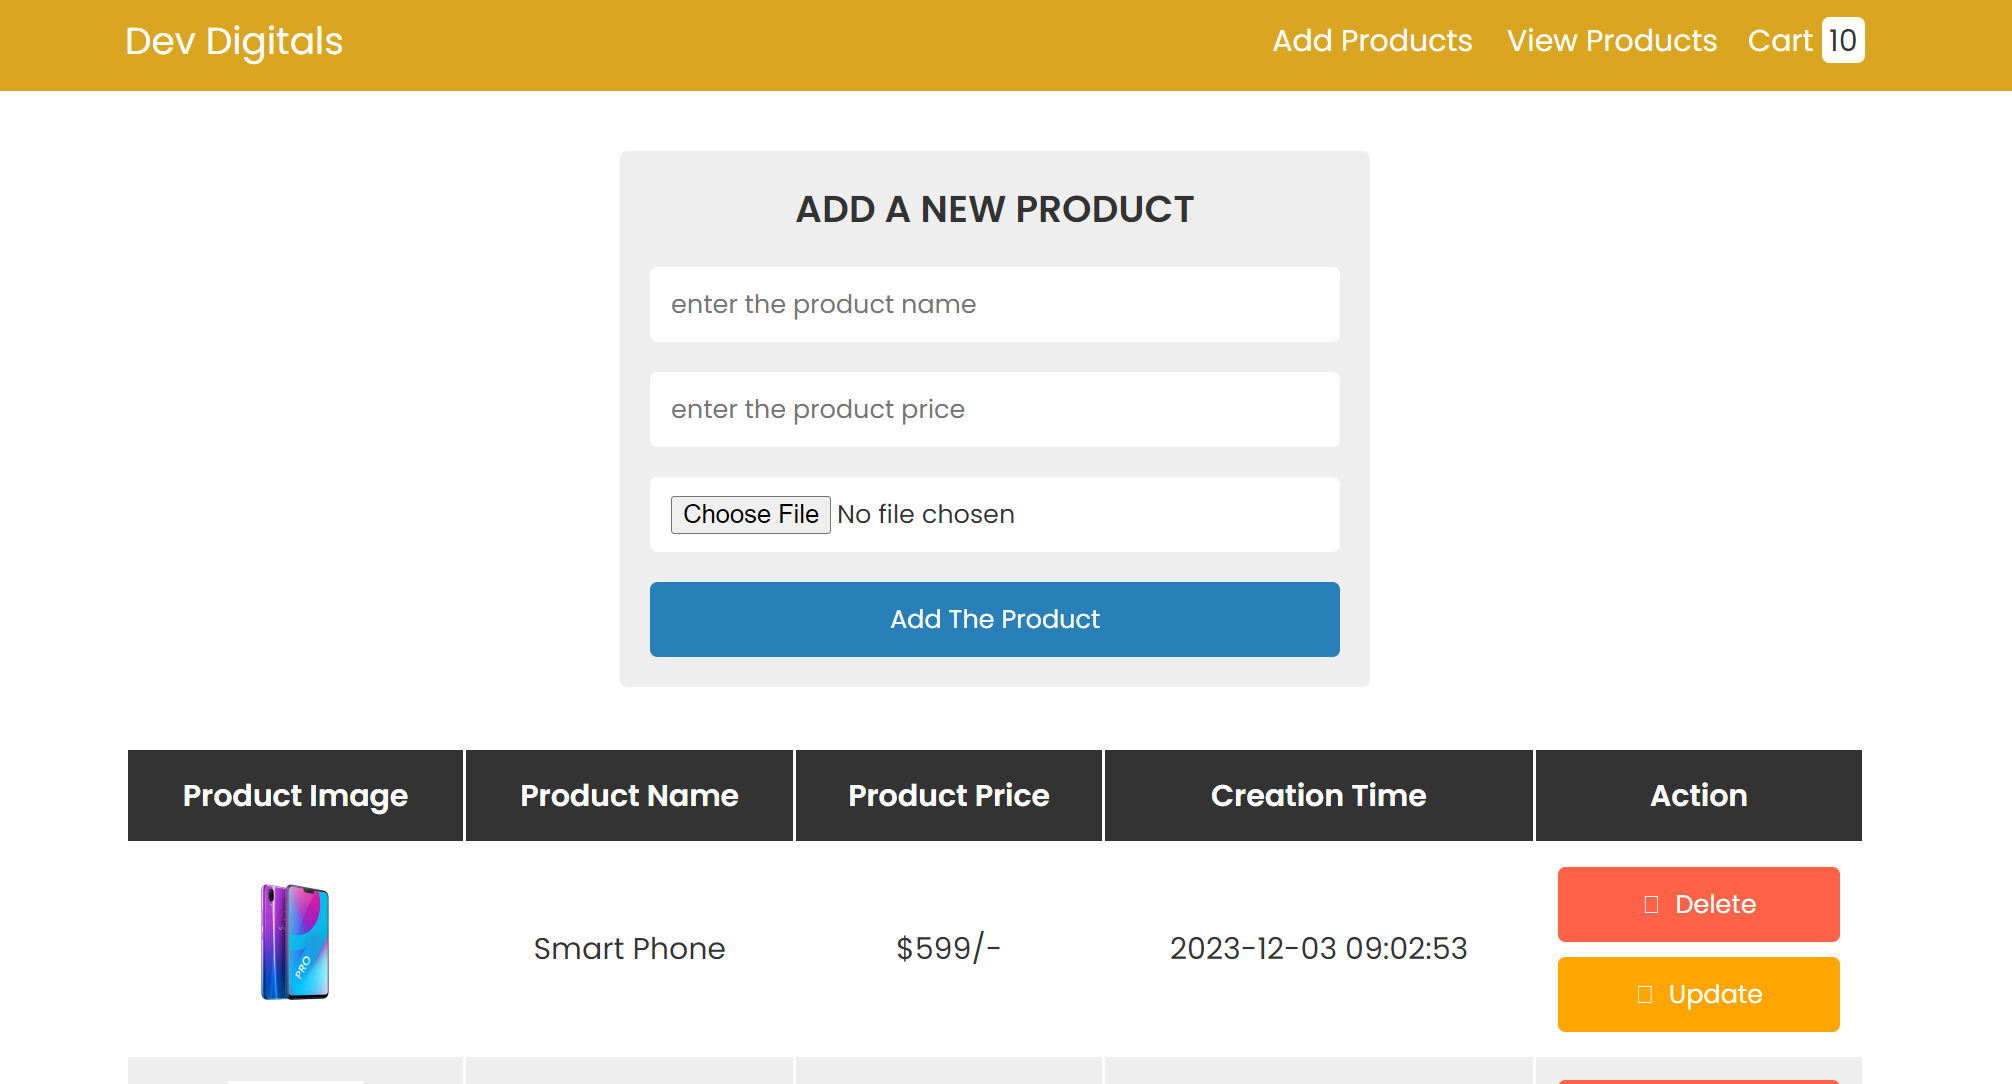Image resolution: width=2012 pixels, height=1084 pixels.
Task: Click the Smart Phone product image
Action: pos(295,941)
